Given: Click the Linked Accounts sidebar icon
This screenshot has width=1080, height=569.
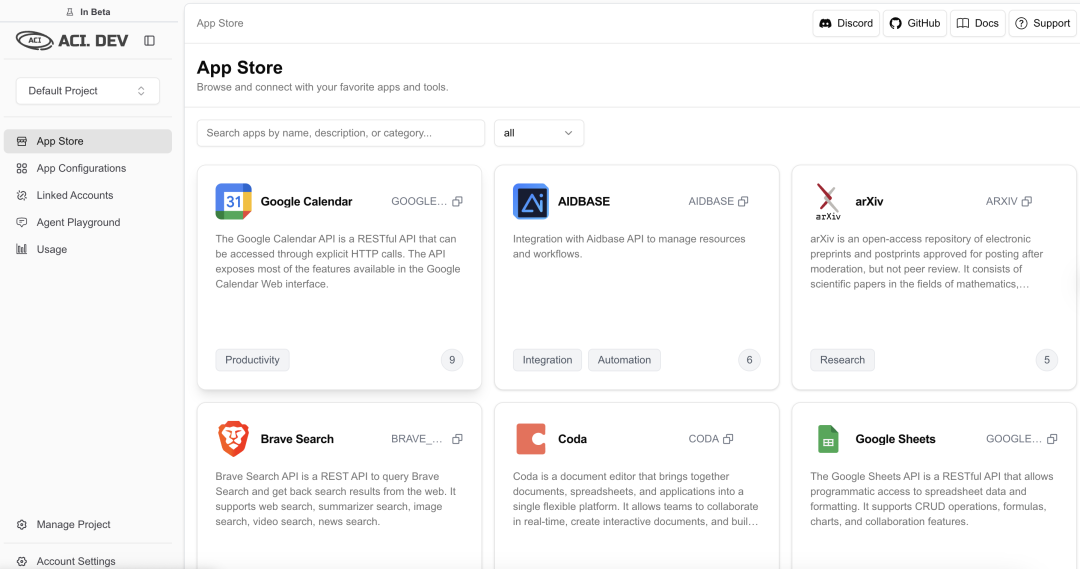Looking at the screenshot, I should coord(22,195).
